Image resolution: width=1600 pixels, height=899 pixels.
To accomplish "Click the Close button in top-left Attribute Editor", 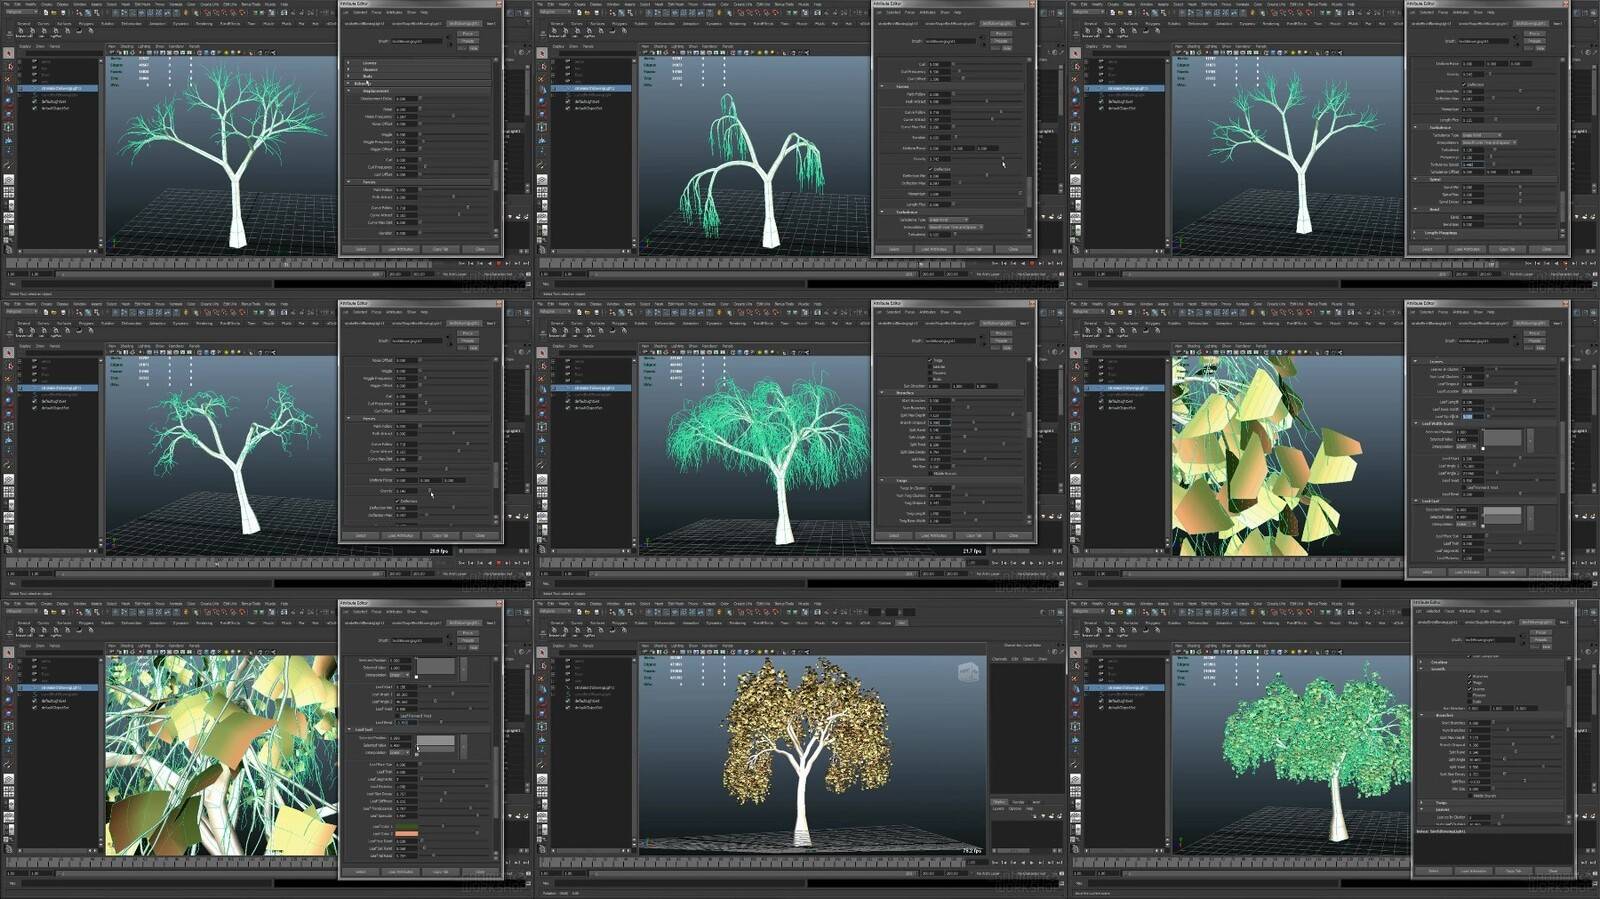I will pos(480,249).
